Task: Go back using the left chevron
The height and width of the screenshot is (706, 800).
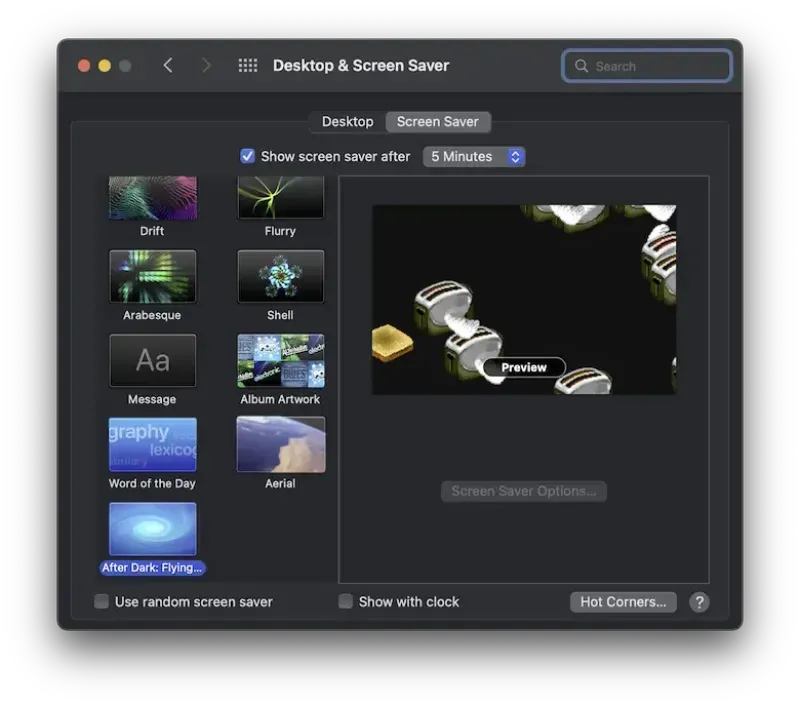Action: tap(168, 65)
